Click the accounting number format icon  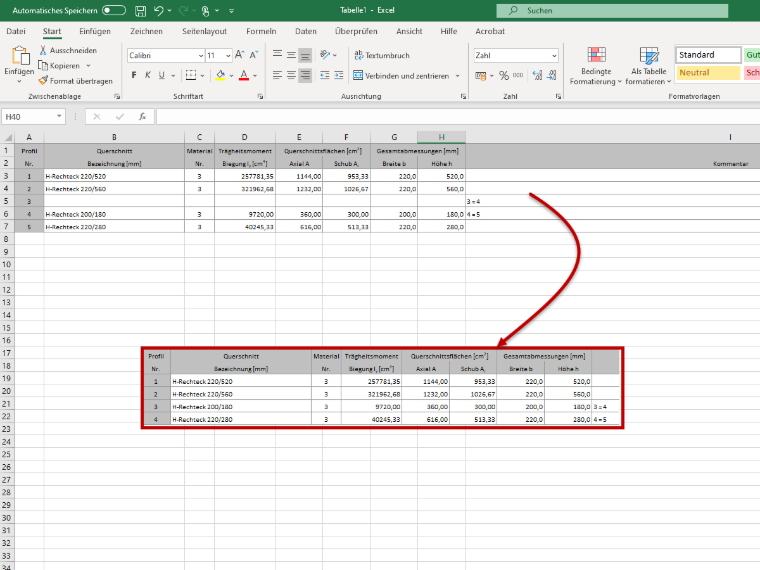pos(480,76)
